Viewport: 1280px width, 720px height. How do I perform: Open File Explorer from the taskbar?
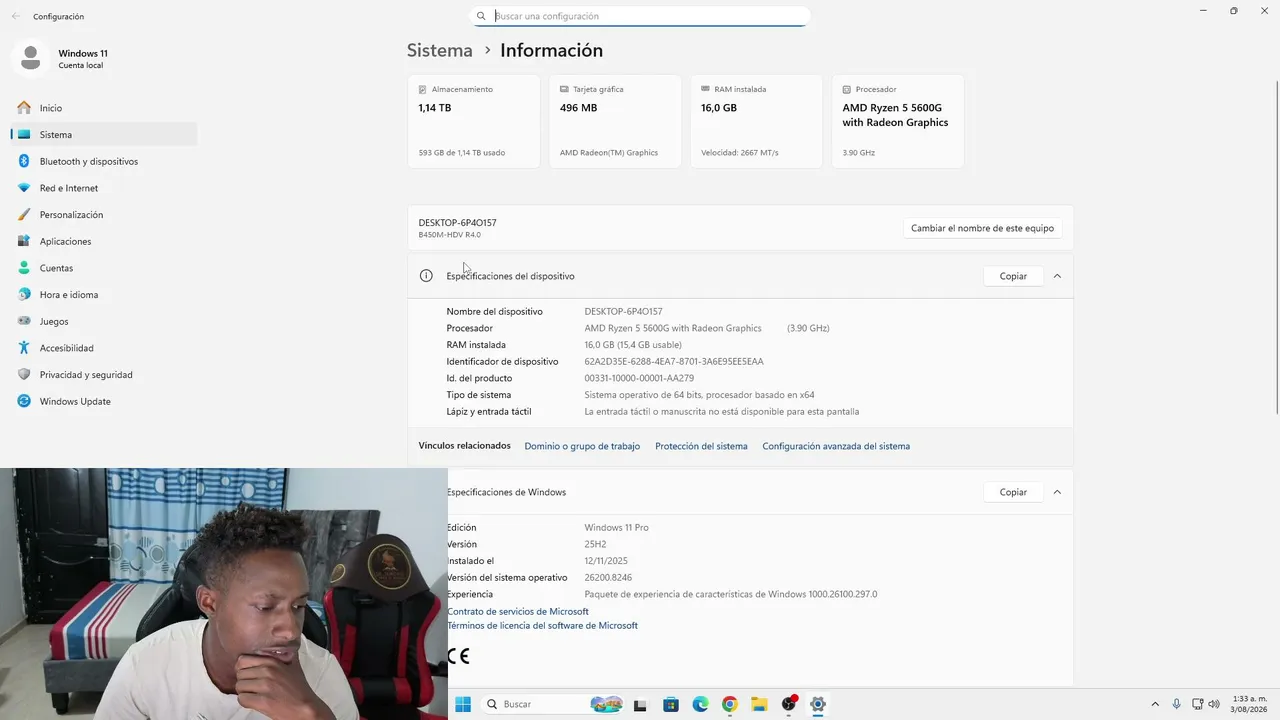tap(759, 704)
